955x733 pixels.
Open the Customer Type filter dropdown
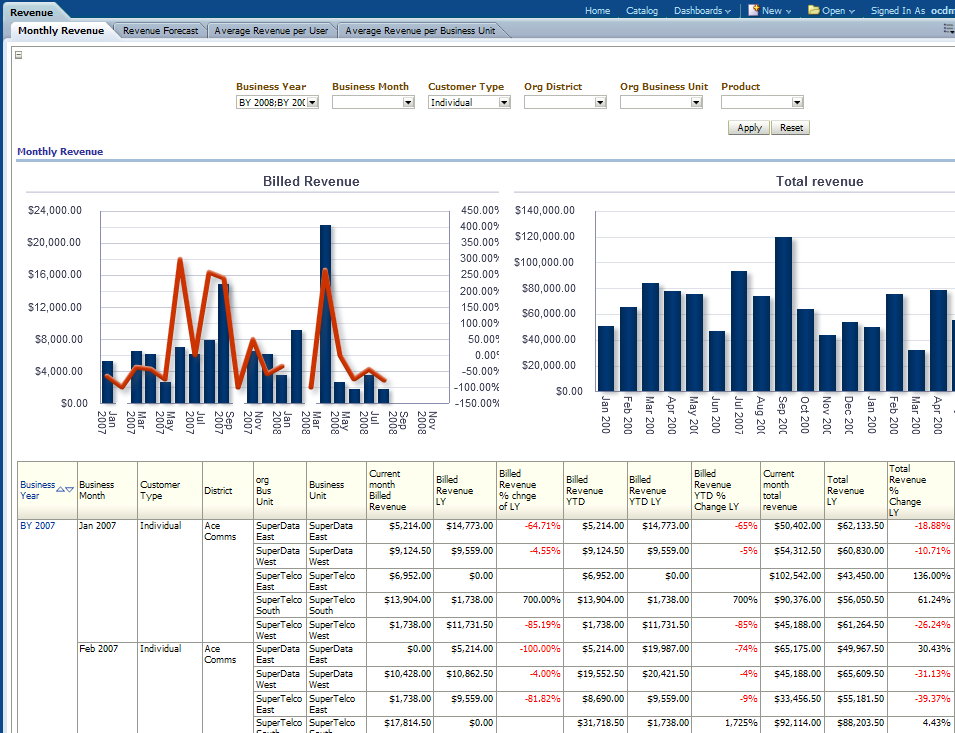[x=504, y=102]
